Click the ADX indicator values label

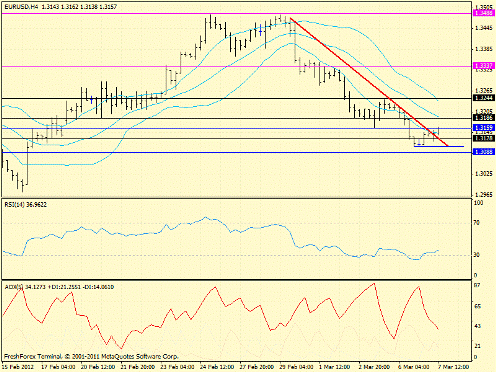coord(59,287)
